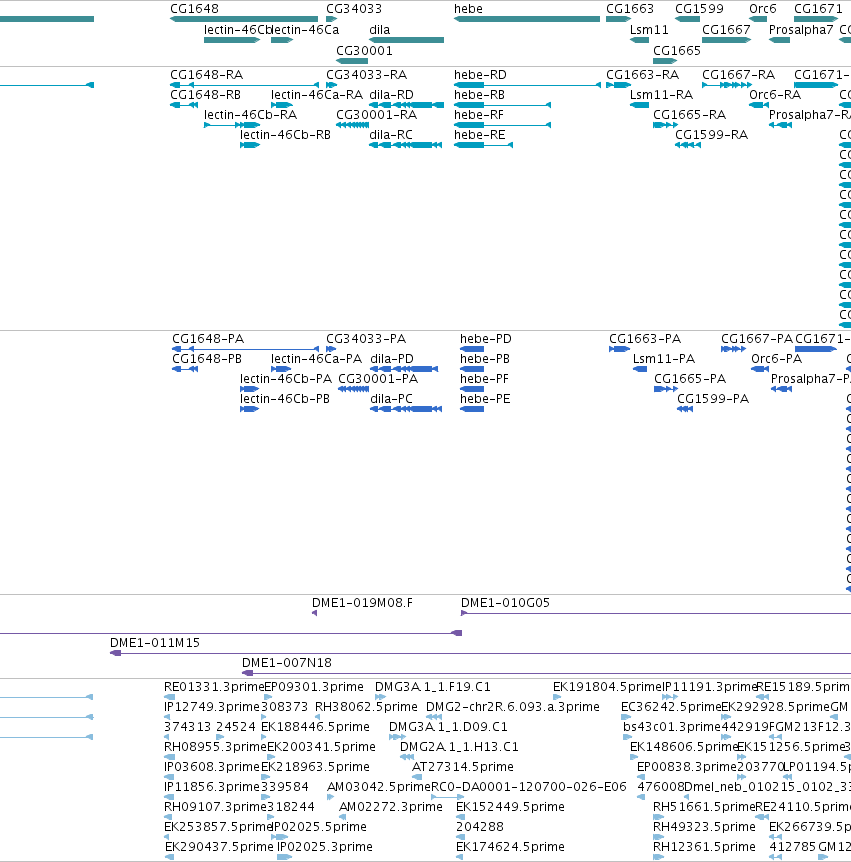Image resolution: width=851 pixels, height=862 pixels.
Task: Select protein CG1663-PA
Action: (645, 339)
